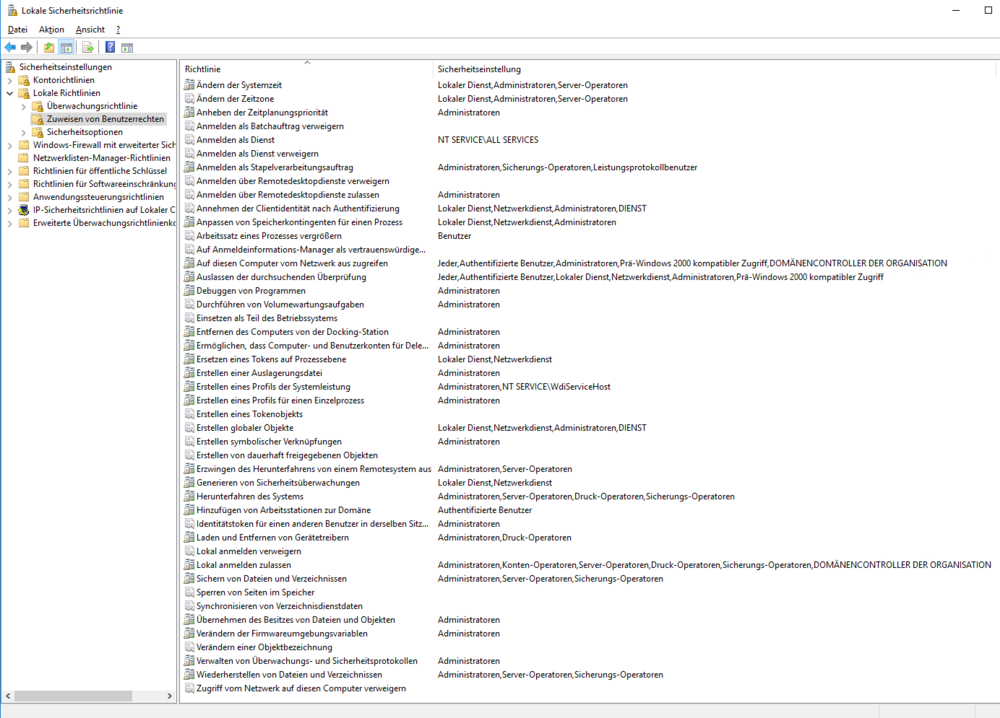Click the IP-Sicherheitsrichtlinien node icon
Screen dimensions: 1000x718
coord(24,210)
